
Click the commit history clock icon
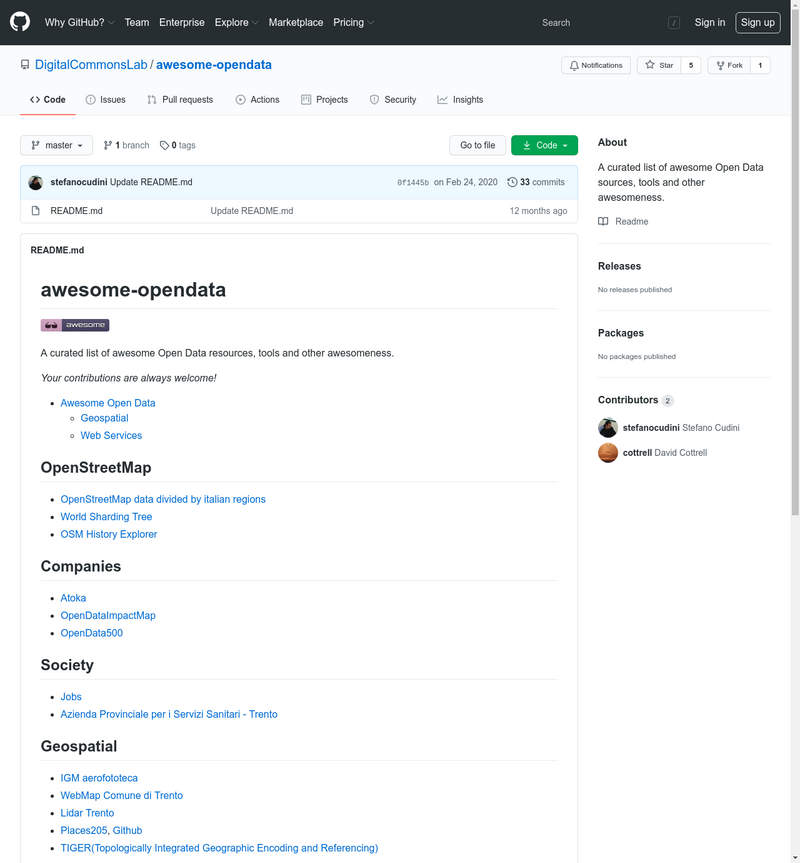pos(512,182)
